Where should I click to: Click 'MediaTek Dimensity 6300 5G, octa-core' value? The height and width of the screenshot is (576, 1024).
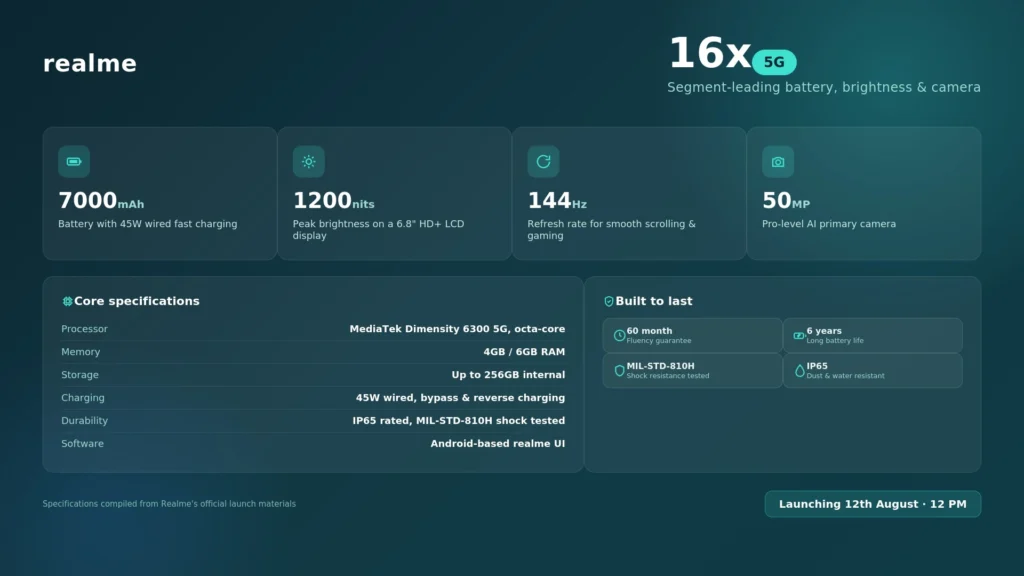coord(457,329)
